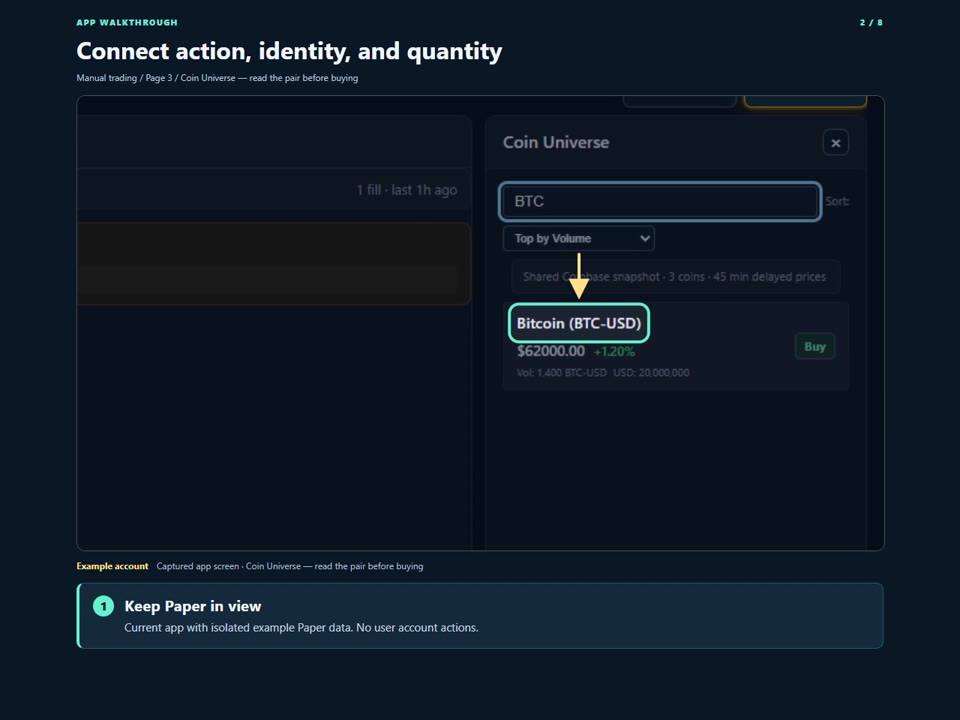Click the APP WALKTHROUGH header label
Image resolution: width=960 pixels, height=720 pixels.
click(x=127, y=23)
